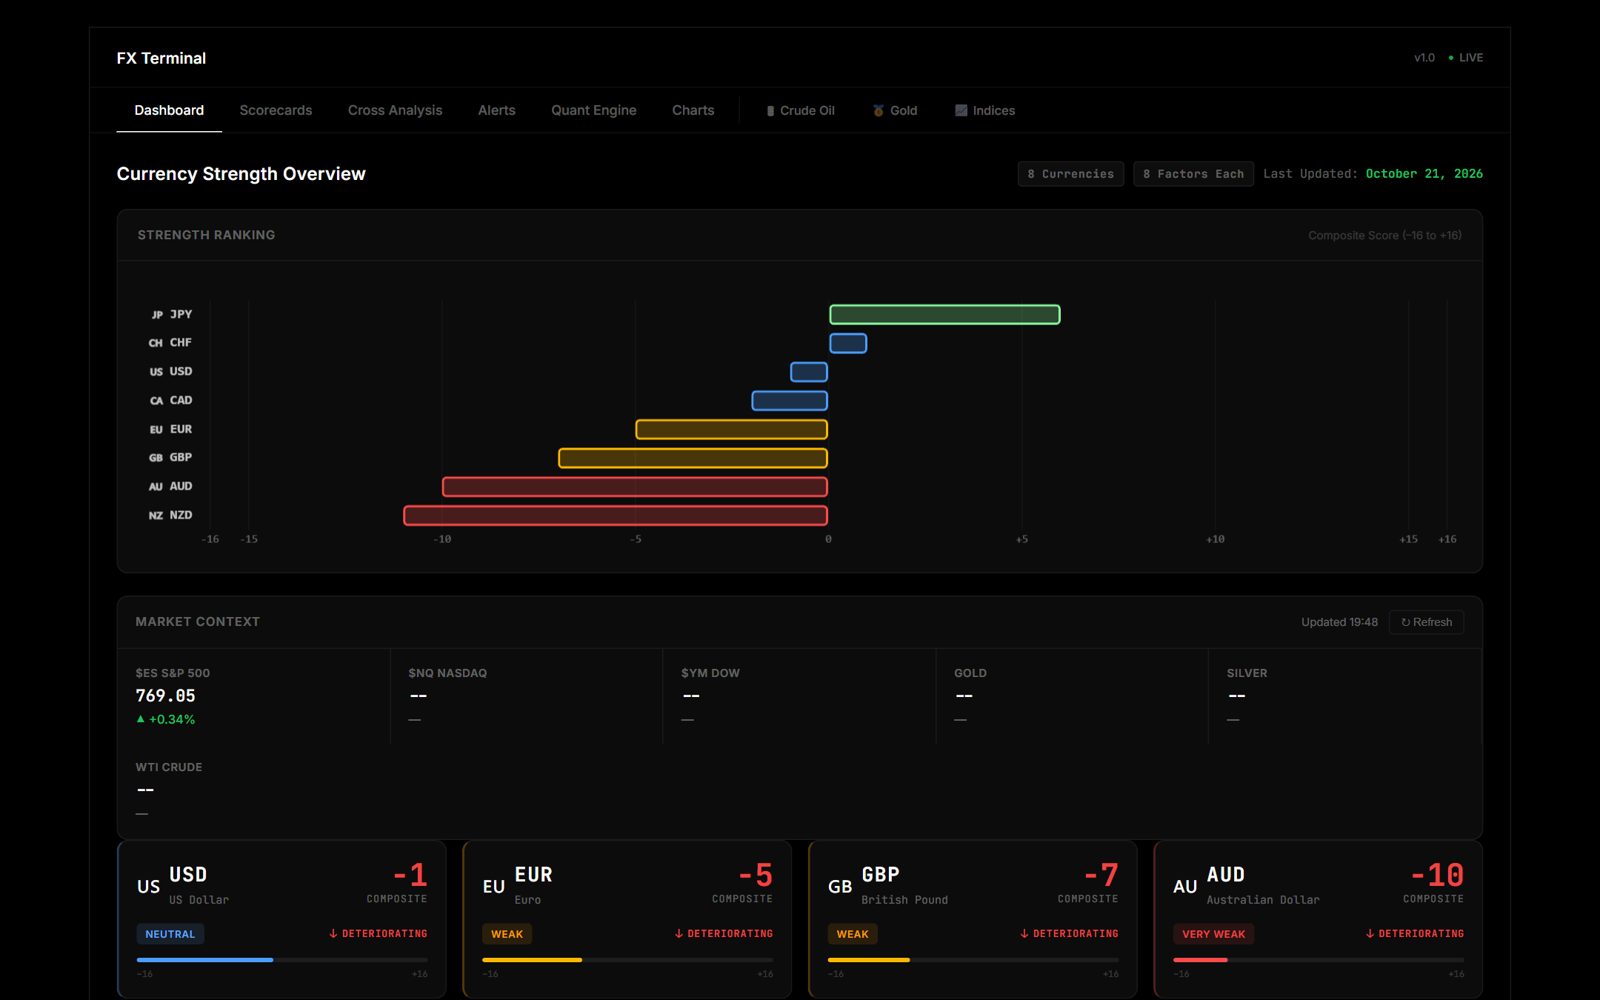Click the WTI CRUDE tile
This screenshot has height=1000, width=1600.
(x=253, y=790)
